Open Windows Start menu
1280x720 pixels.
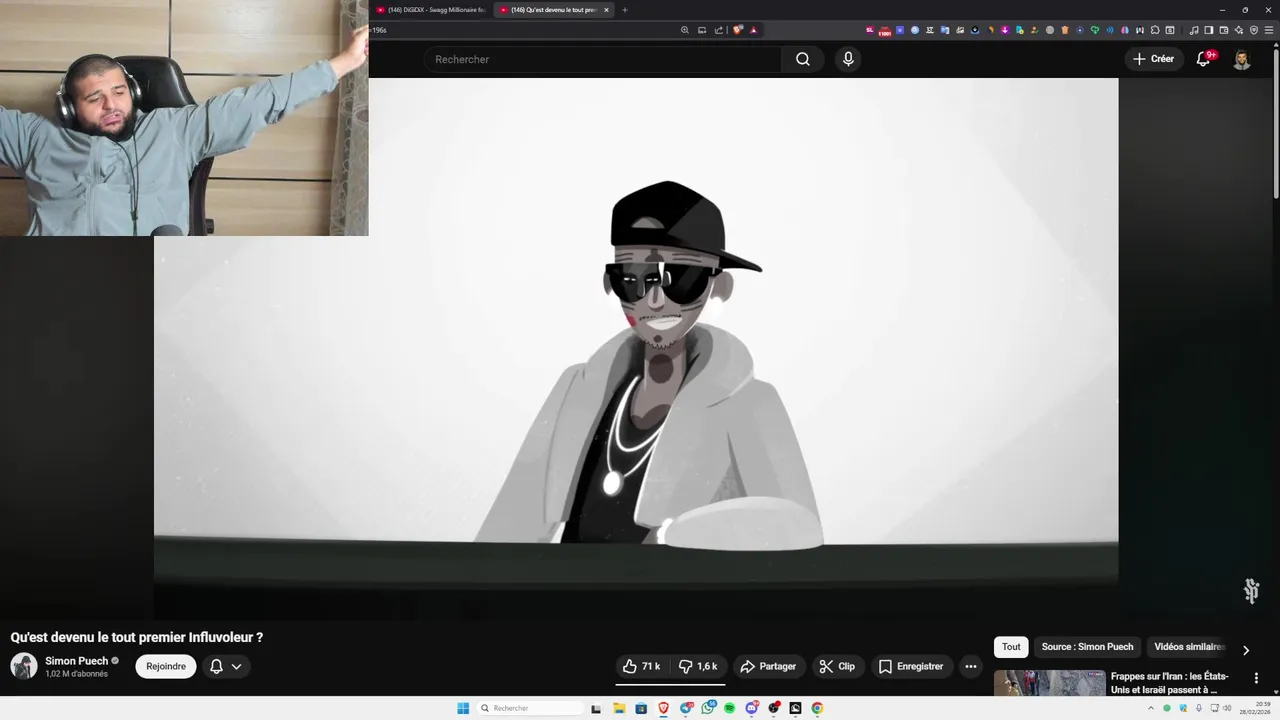463,708
